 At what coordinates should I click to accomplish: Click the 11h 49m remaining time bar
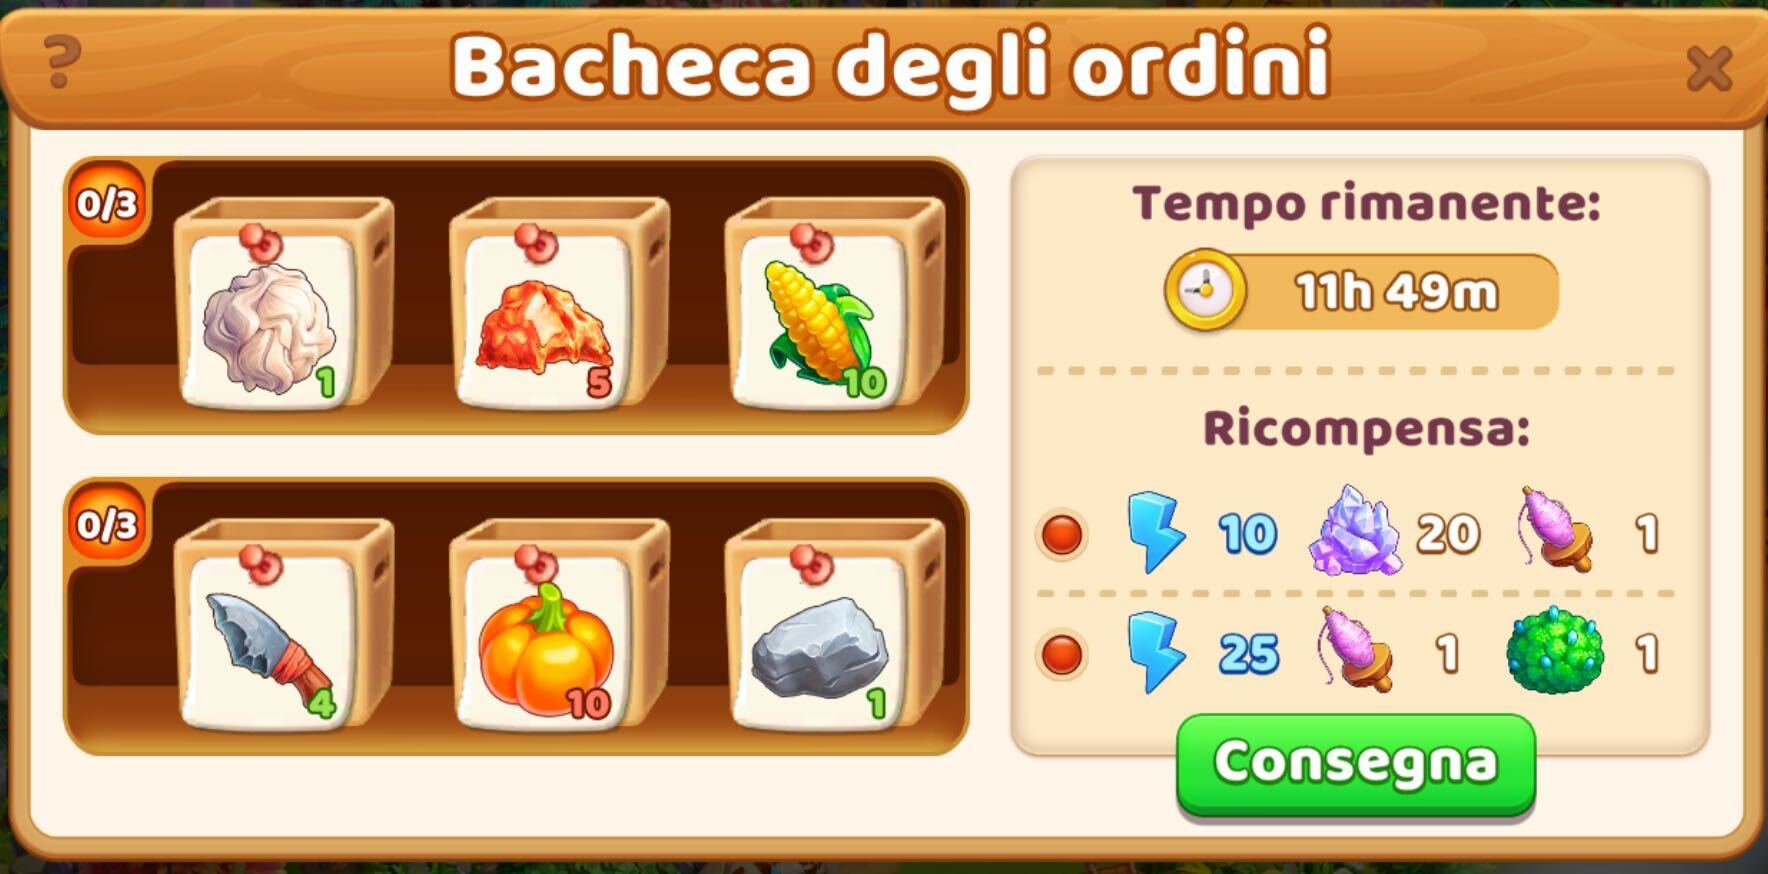pos(1362,291)
